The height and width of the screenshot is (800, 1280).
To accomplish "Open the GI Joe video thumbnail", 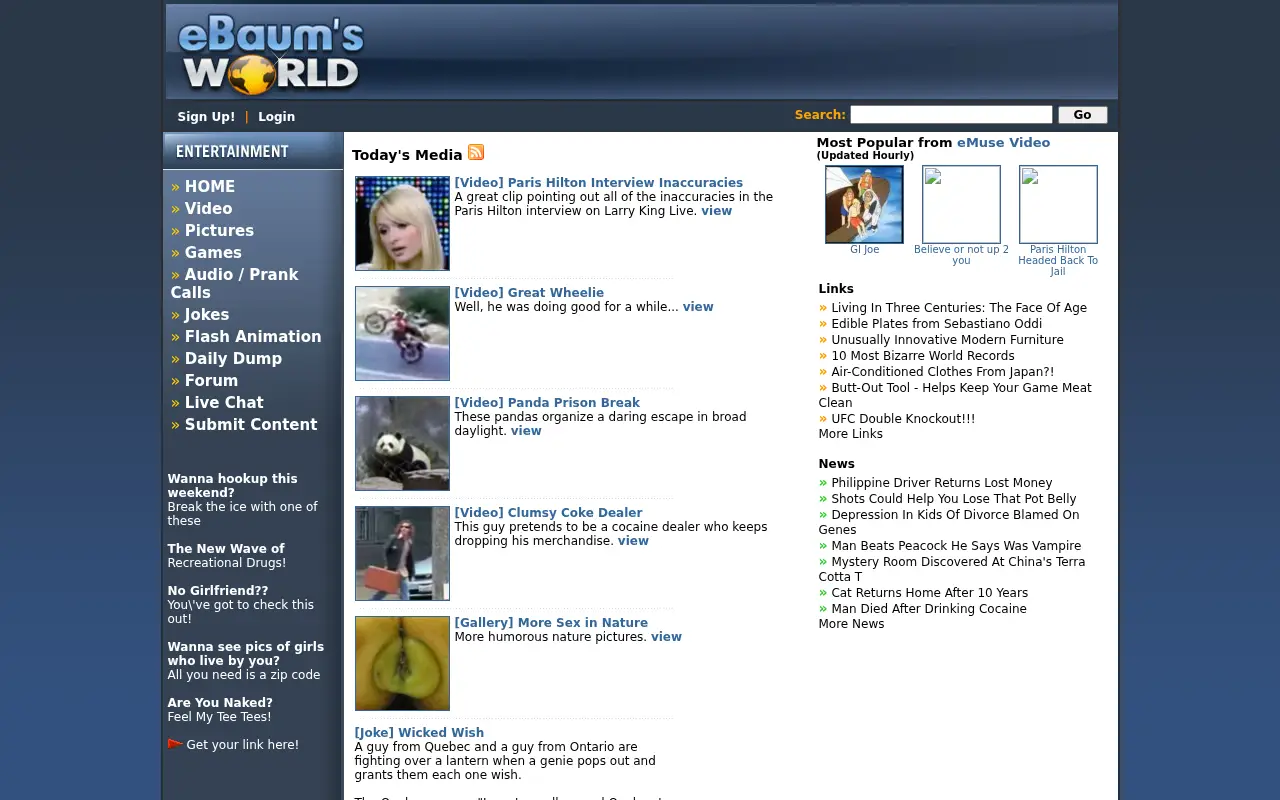I will click(x=864, y=204).
